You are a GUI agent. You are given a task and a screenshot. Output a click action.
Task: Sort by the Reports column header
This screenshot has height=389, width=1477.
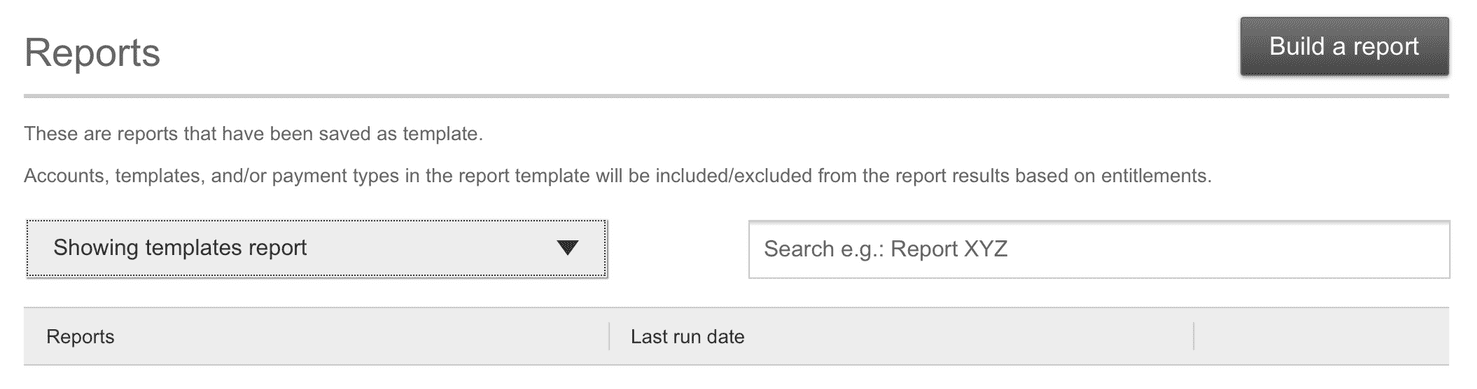click(80, 337)
